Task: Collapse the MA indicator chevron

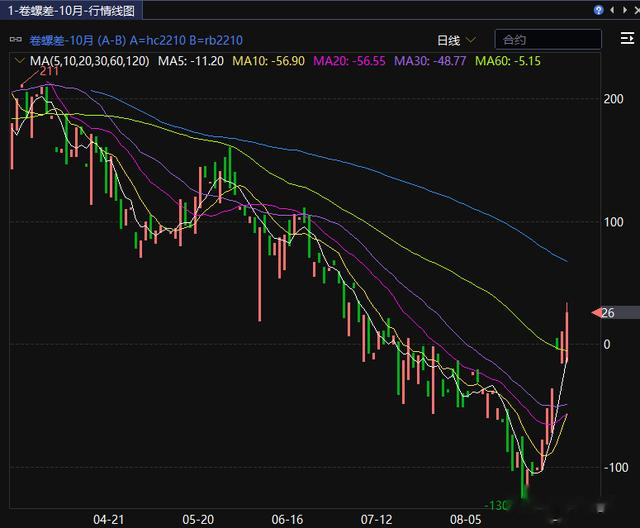Action: pyautogui.click(x=19, y=61)
